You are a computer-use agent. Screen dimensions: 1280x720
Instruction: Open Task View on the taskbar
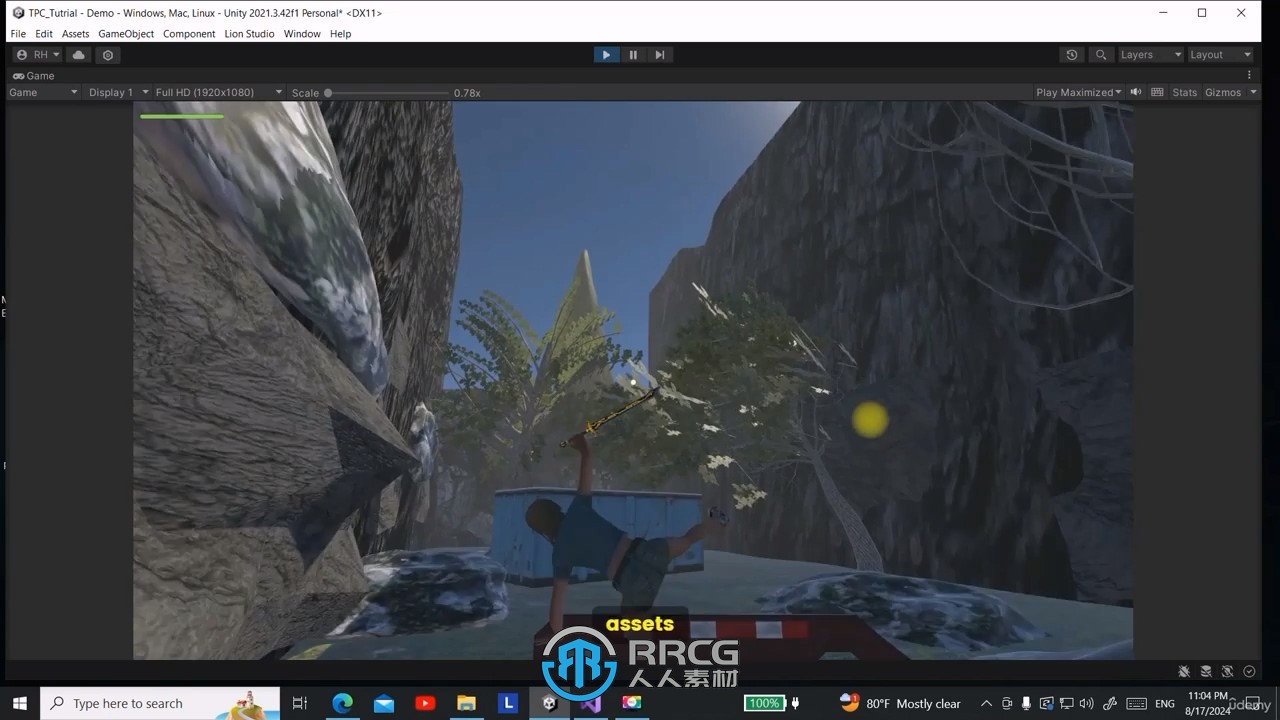(x=299, y=703)
